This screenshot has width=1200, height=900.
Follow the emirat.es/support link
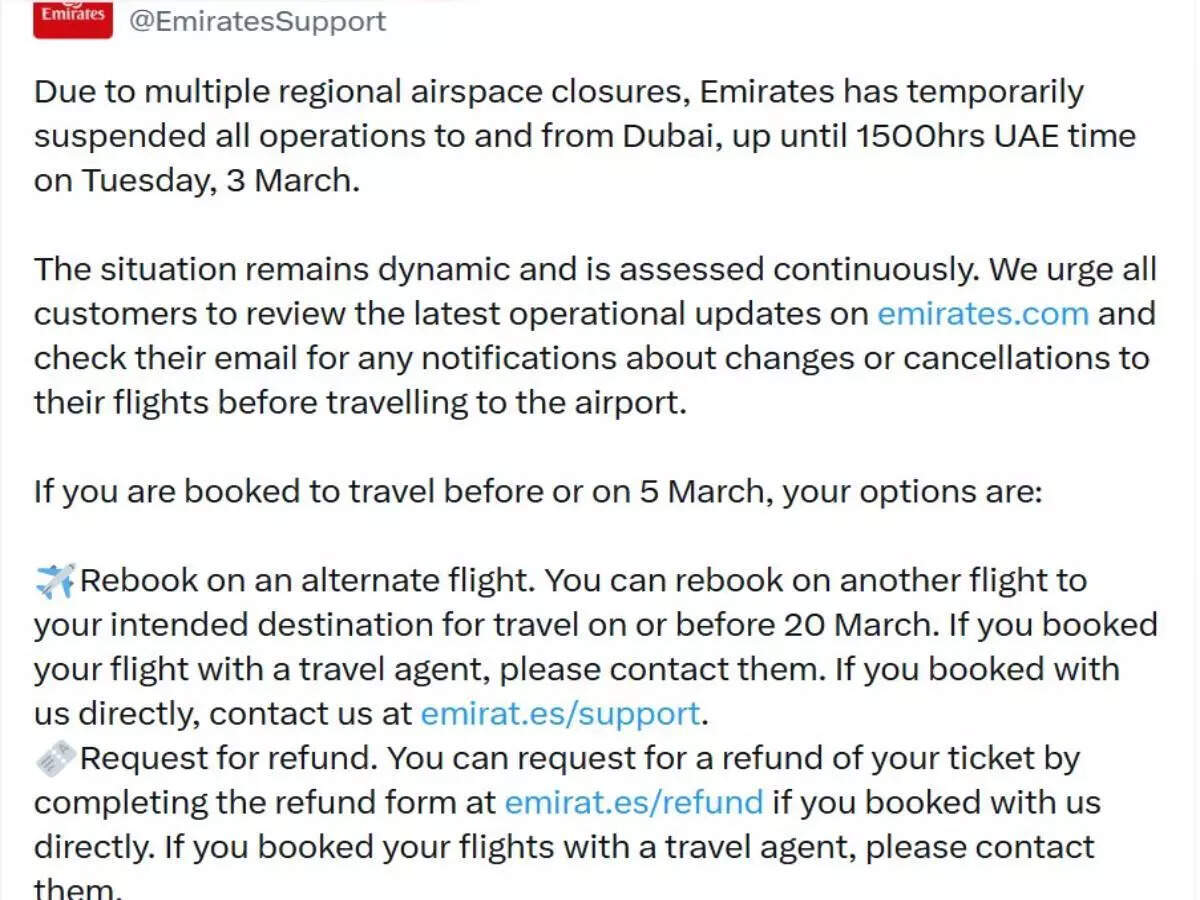(560, 713)
